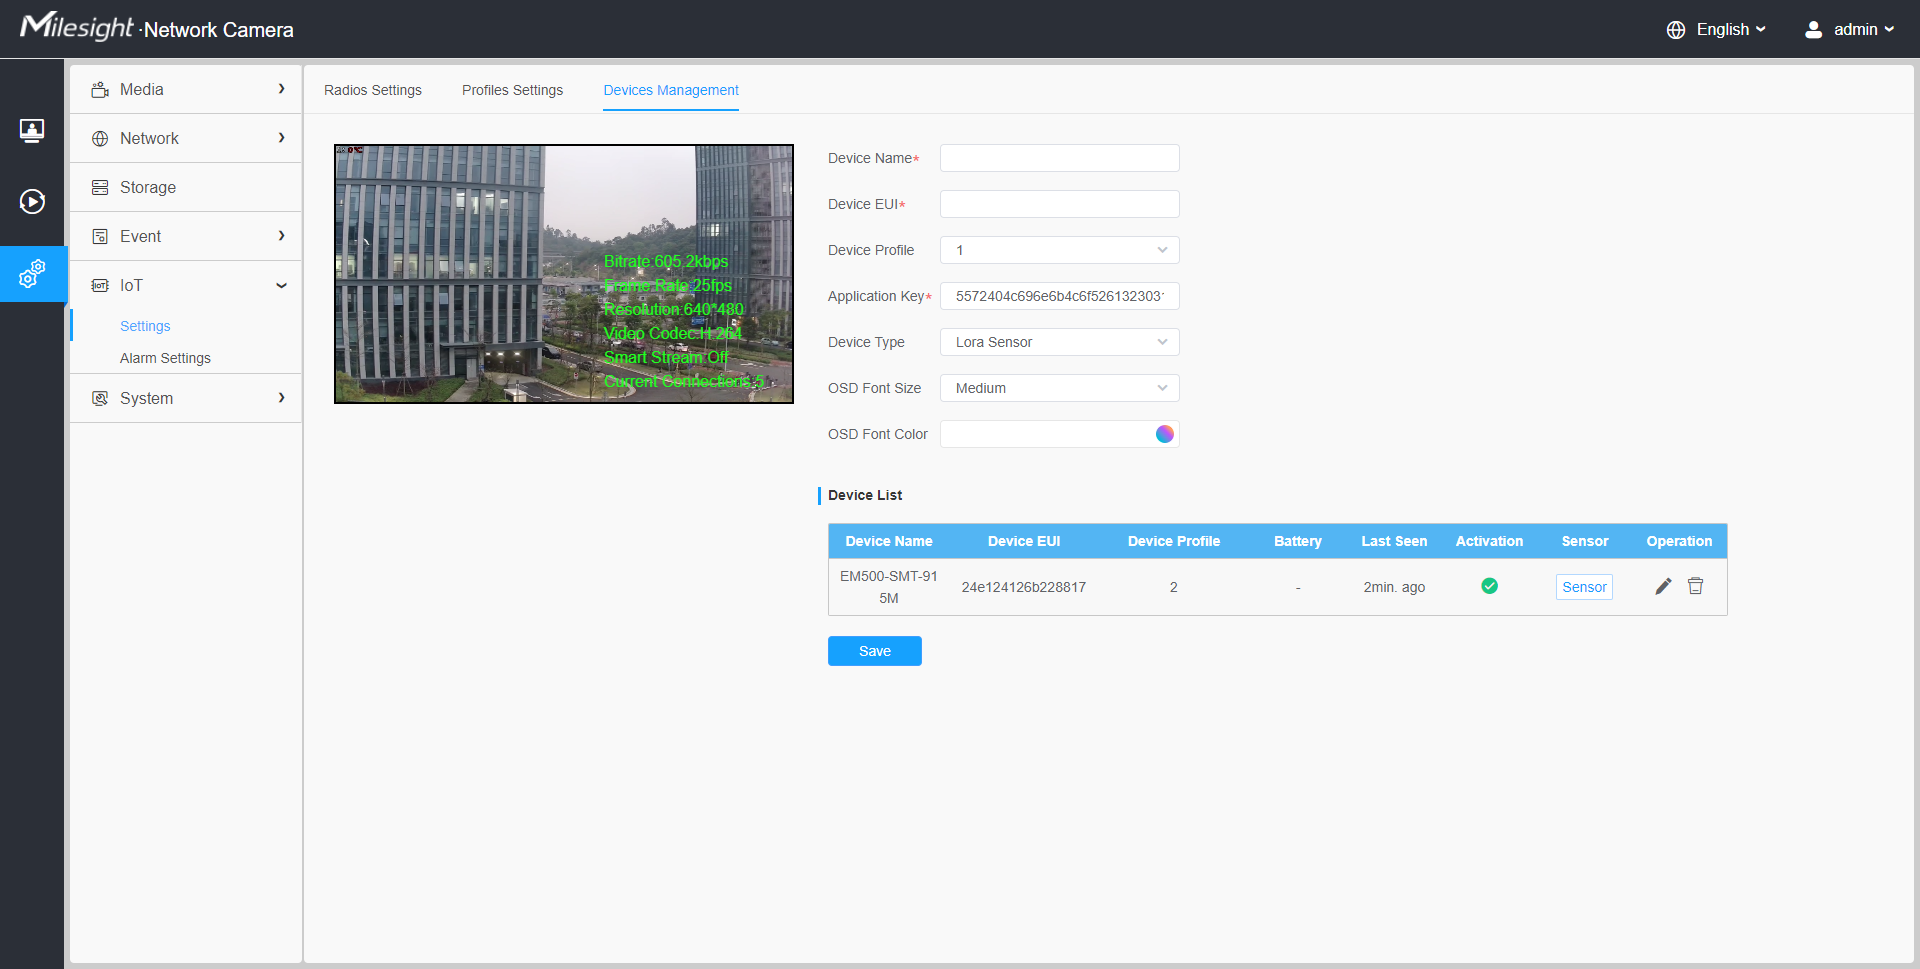
Task: Click the Event calendar icon
Action: click(100, 237)
